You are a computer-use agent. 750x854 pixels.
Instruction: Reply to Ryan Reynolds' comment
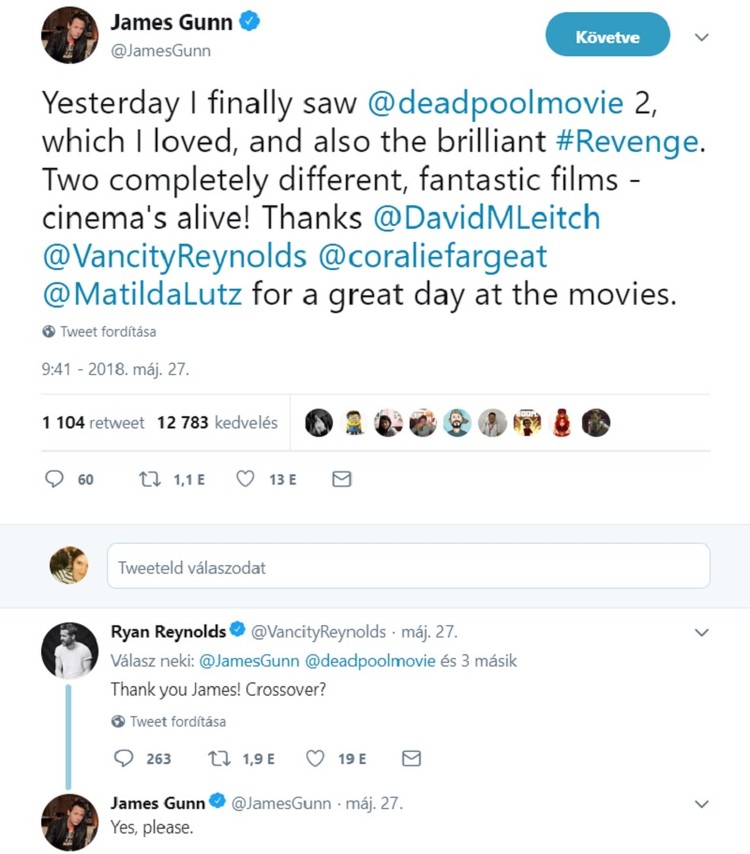(x=123, y=758)
